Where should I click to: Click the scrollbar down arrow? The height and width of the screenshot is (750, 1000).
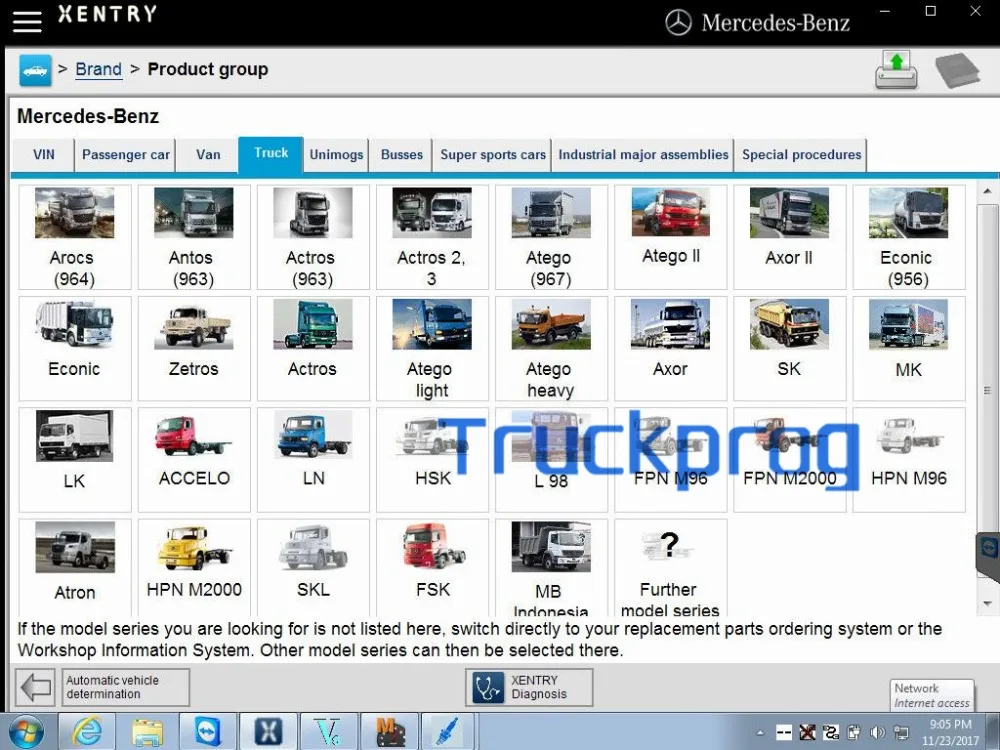point(987,603)
